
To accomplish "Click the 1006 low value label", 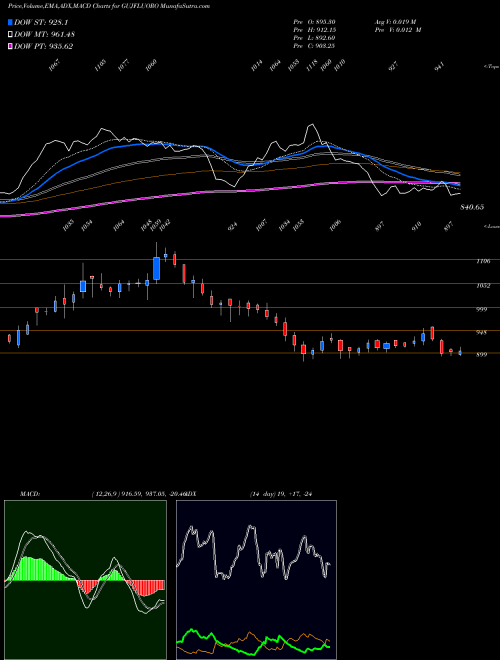I will (335, 225).
